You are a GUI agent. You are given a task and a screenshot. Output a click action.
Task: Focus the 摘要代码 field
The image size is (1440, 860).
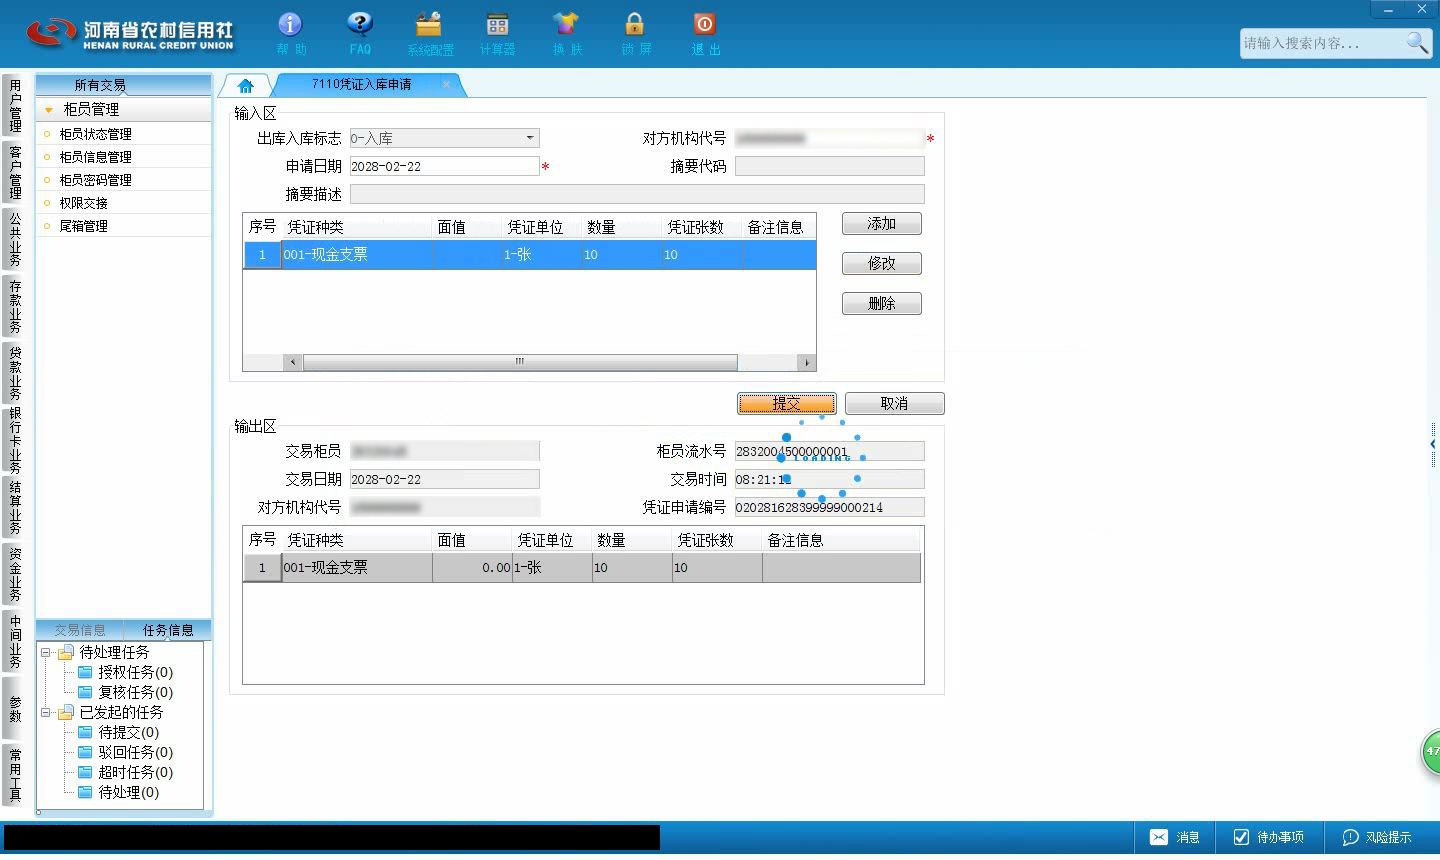(829, 166)
